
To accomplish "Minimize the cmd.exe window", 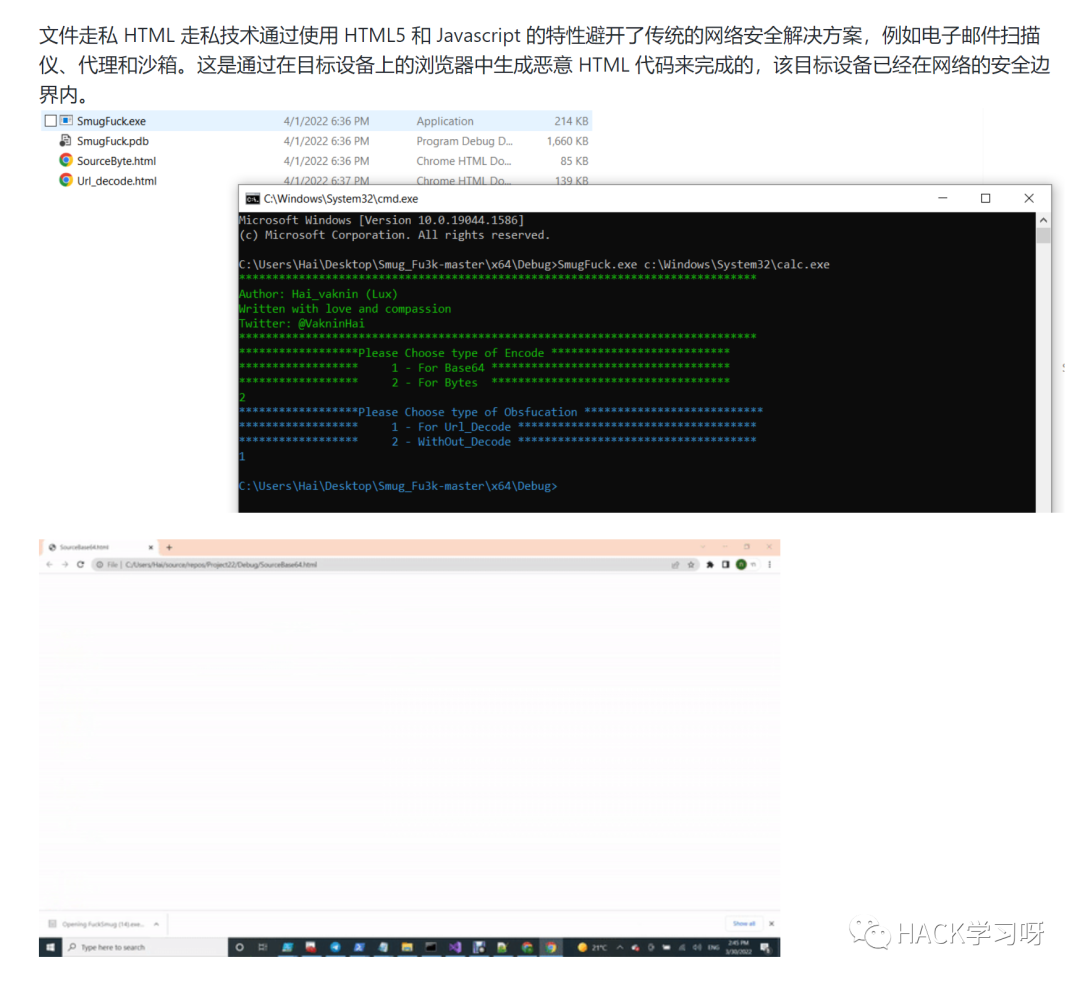I will click(943, 198).
